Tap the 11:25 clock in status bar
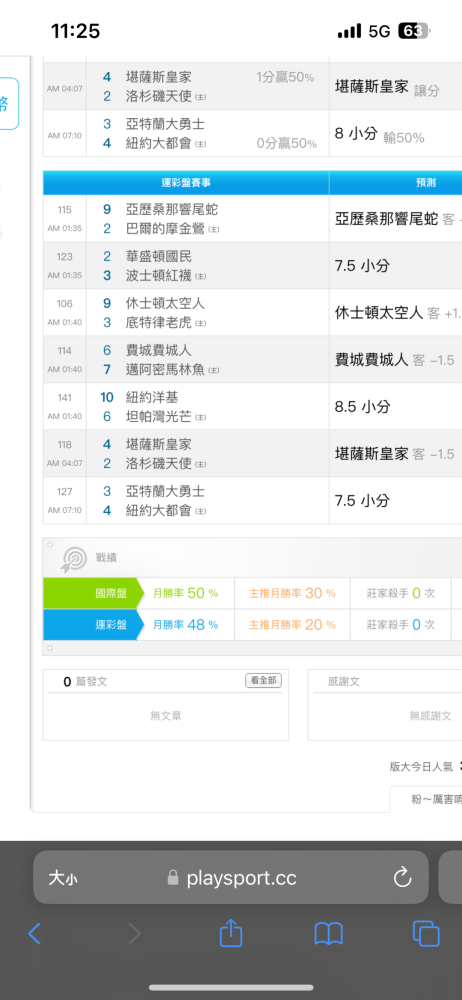This screenshot has width=462, height=1000. 75,31
